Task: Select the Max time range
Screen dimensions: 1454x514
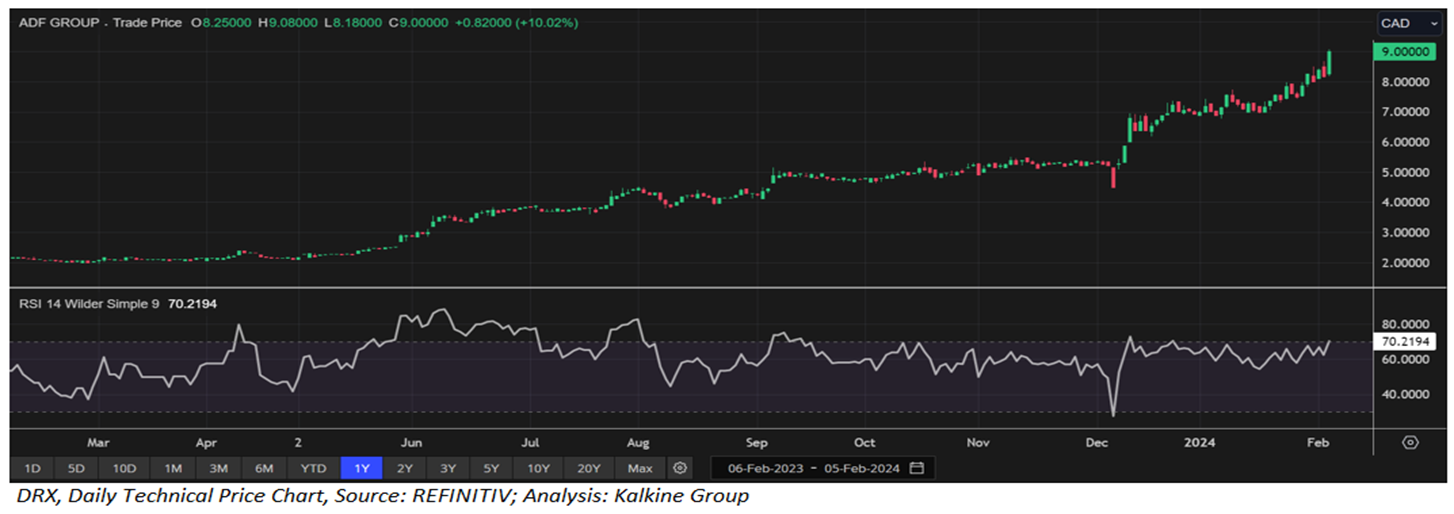Action: coord(640,468)
